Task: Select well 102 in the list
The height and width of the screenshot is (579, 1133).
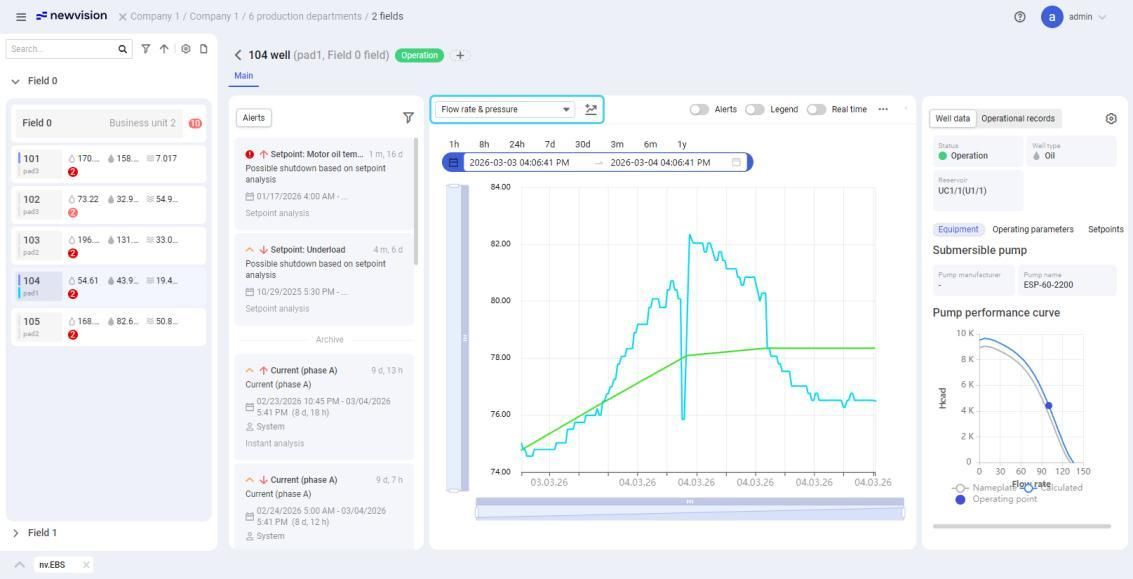Action: pyautogui.click(x=106, y=205)
